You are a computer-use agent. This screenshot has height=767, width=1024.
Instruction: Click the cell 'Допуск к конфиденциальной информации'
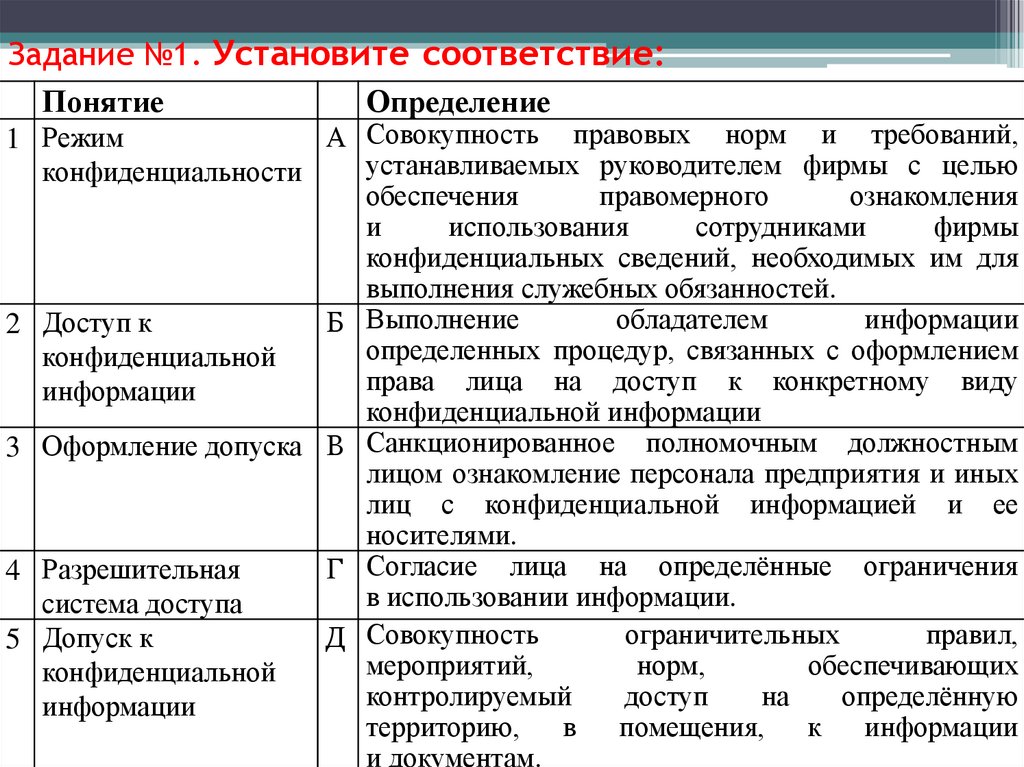(x=176, y=694)
